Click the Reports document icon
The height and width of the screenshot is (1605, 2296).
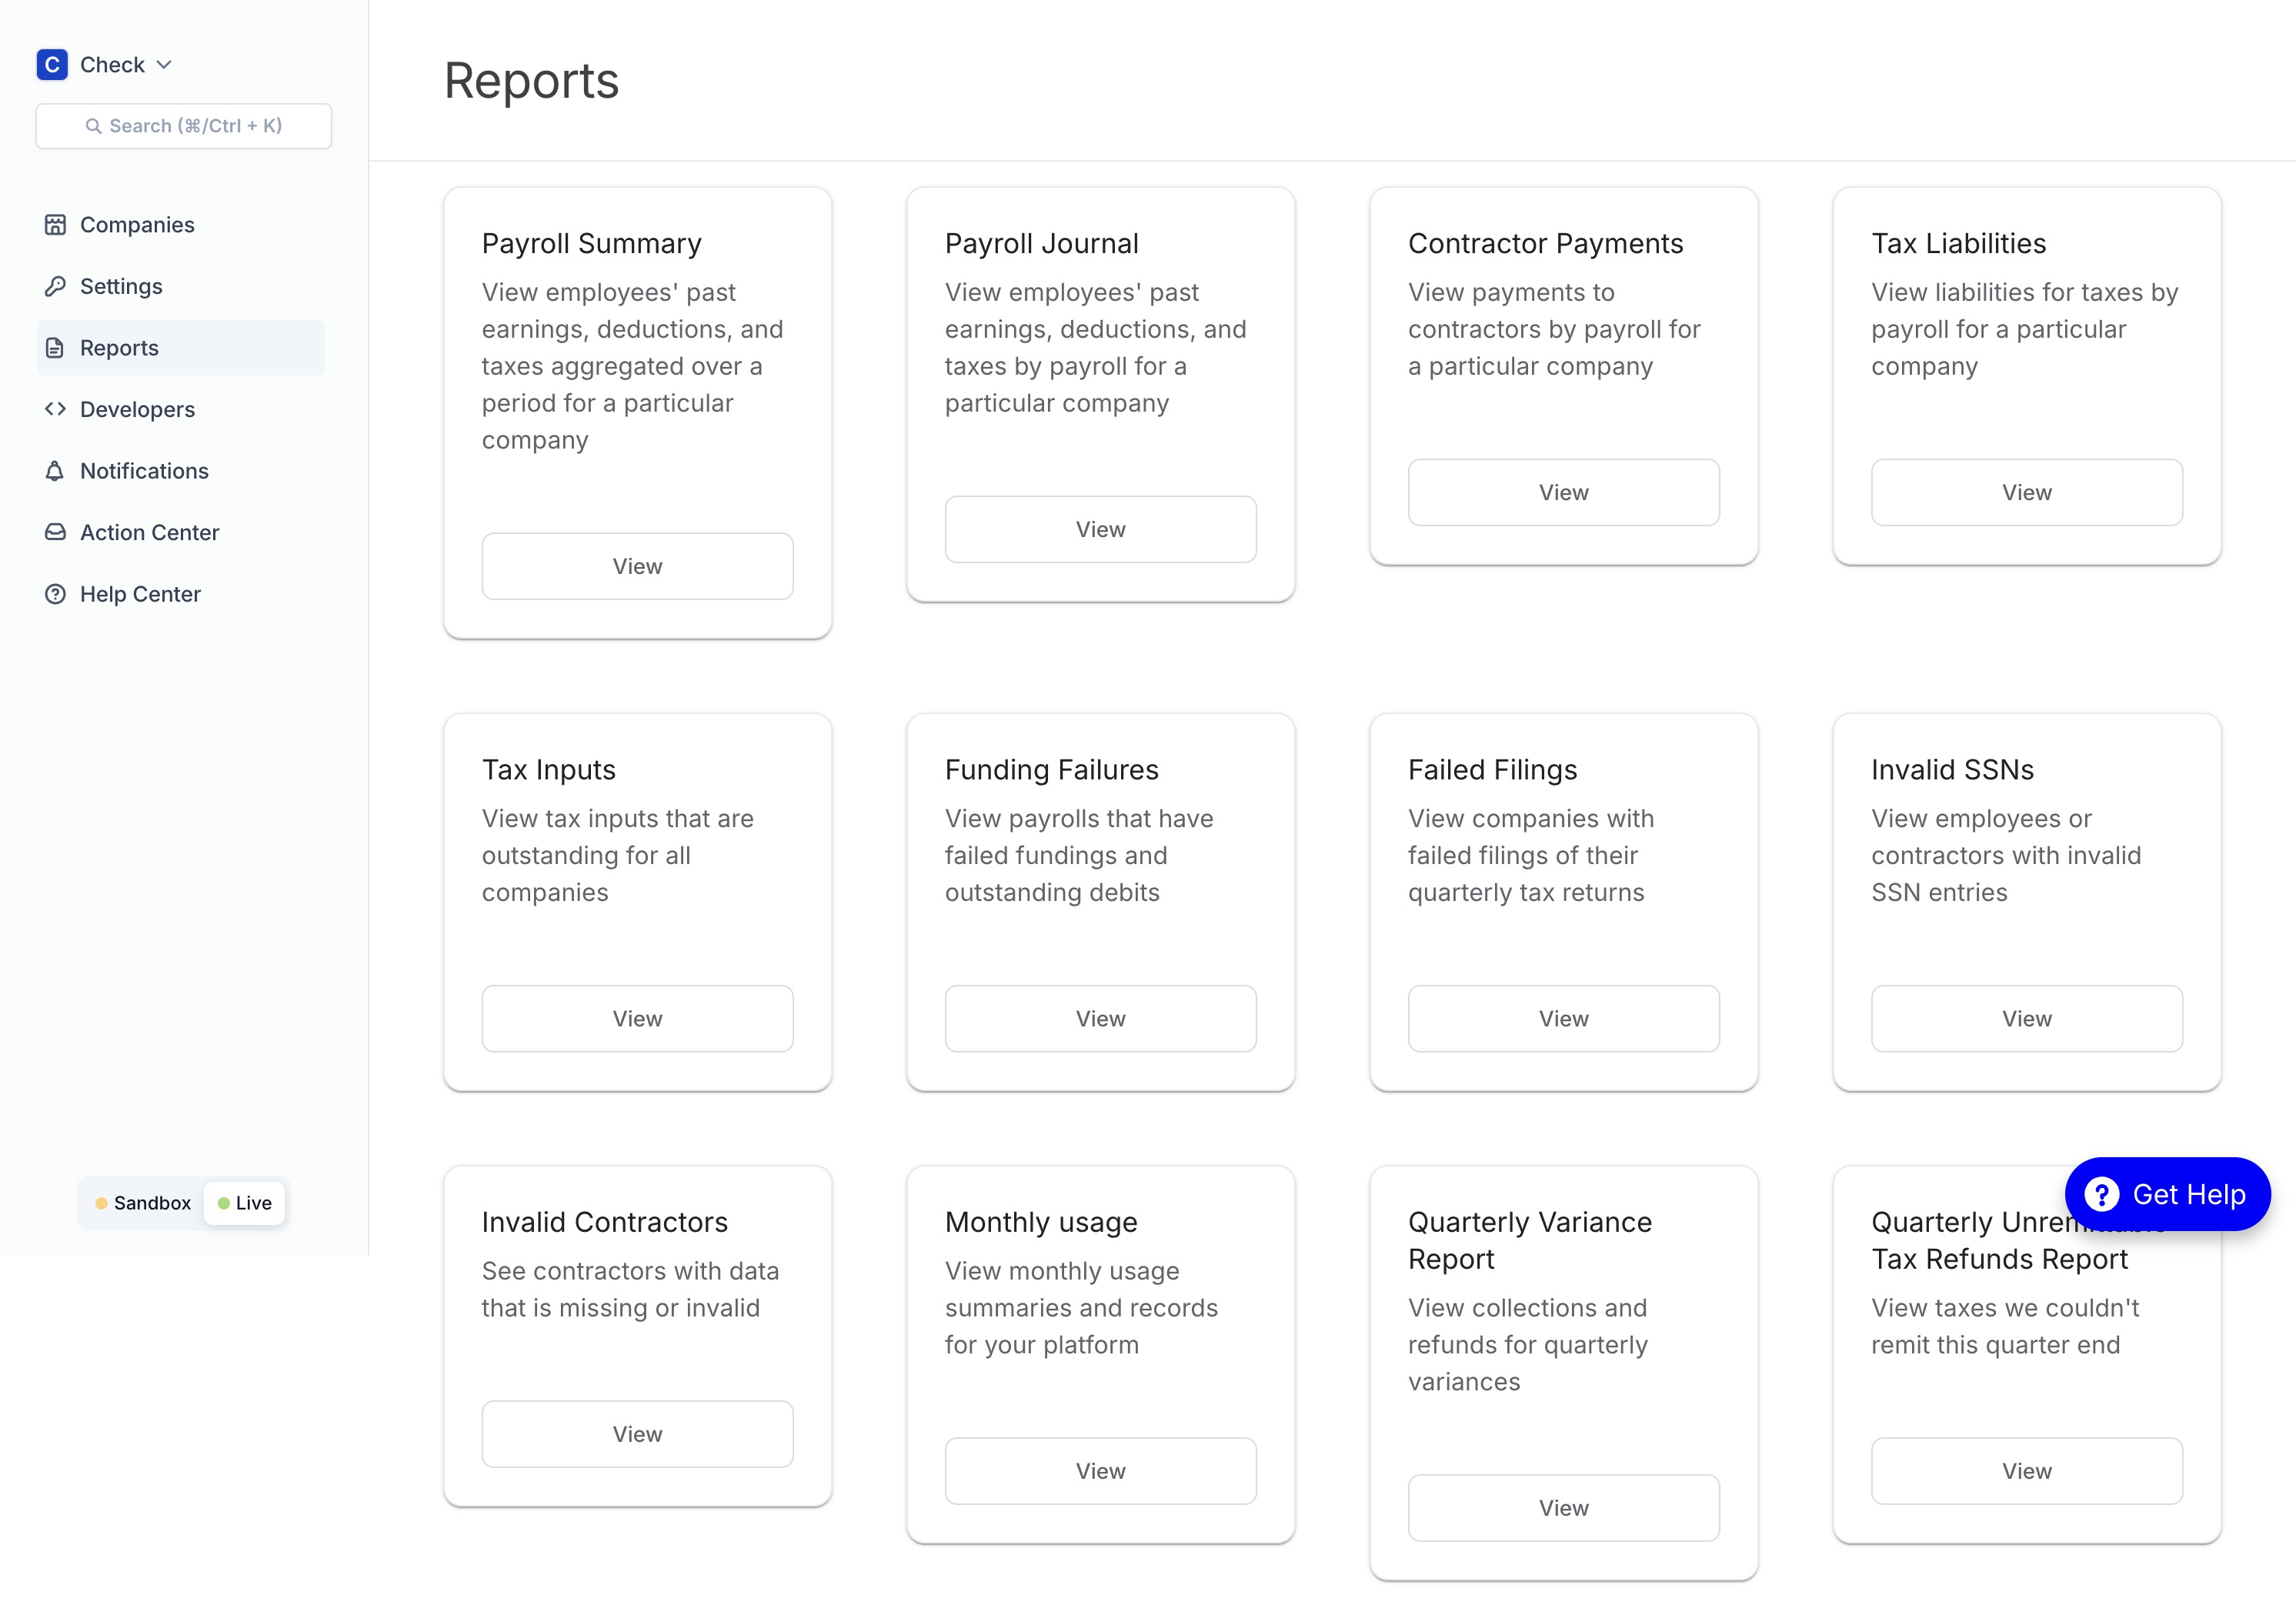tap(55, 348)
